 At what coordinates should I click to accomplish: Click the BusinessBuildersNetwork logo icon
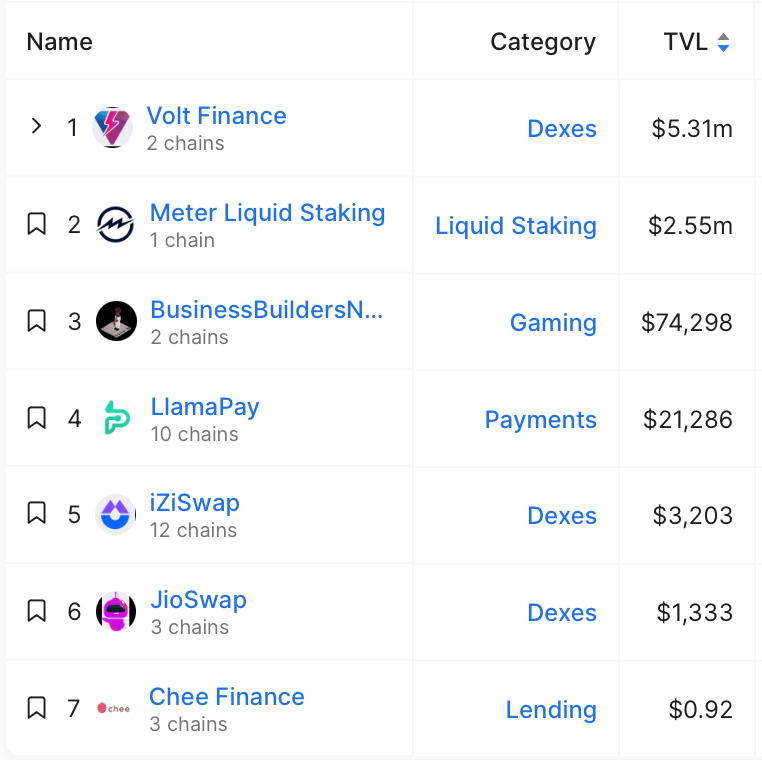click(116, 322)
